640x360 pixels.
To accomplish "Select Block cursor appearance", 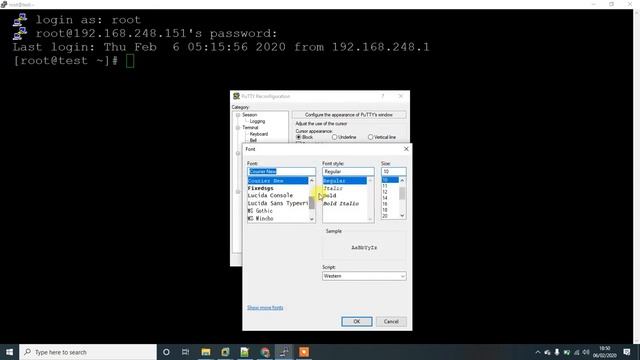I will 304,137.
